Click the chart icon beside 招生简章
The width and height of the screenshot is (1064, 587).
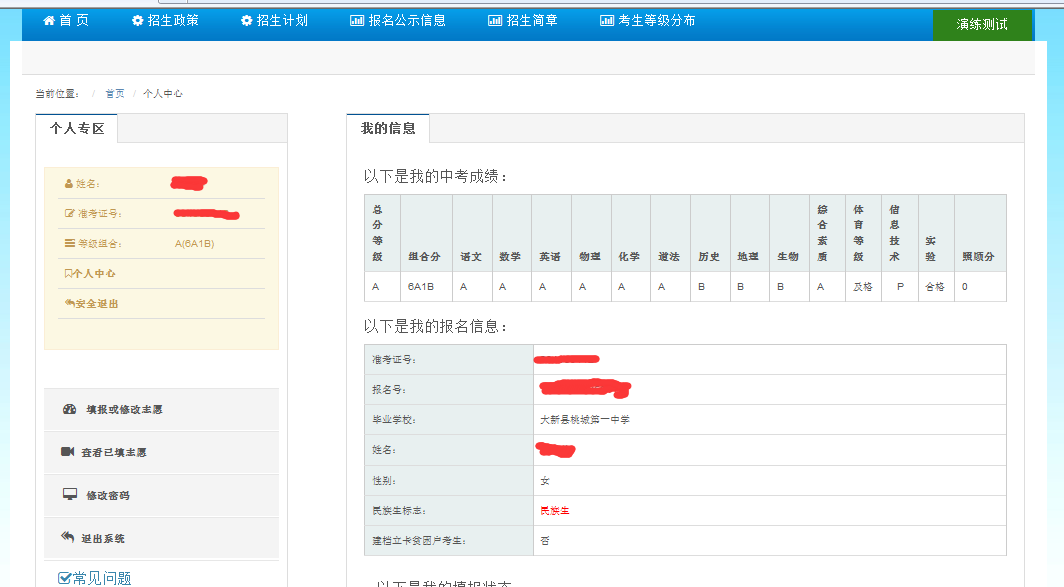point(495,21)
